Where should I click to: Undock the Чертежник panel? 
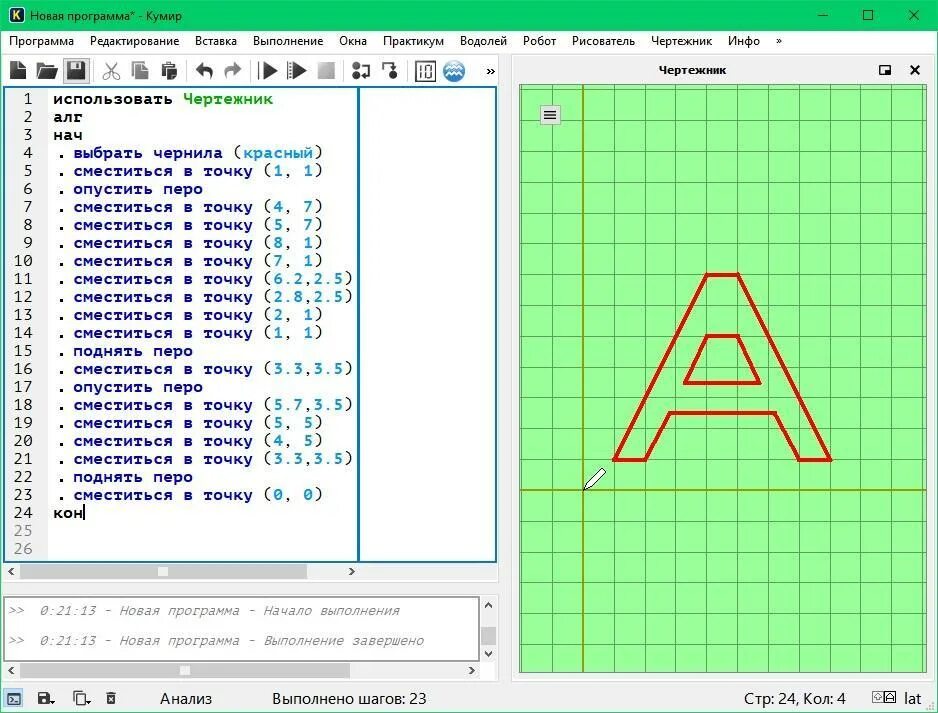[x=885, y=70]
